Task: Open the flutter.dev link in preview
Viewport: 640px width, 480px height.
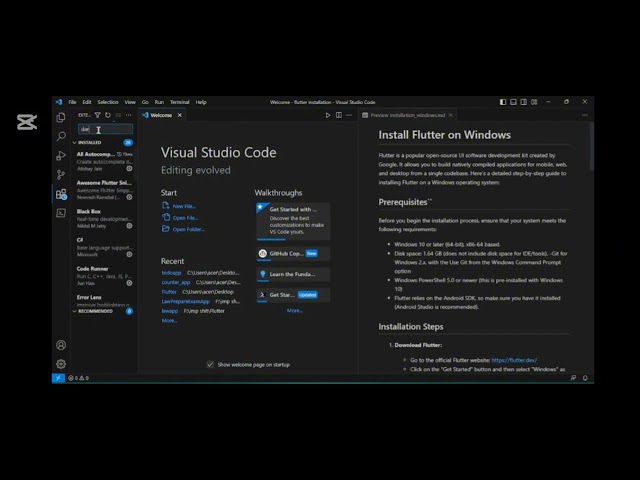Action: 514,360
